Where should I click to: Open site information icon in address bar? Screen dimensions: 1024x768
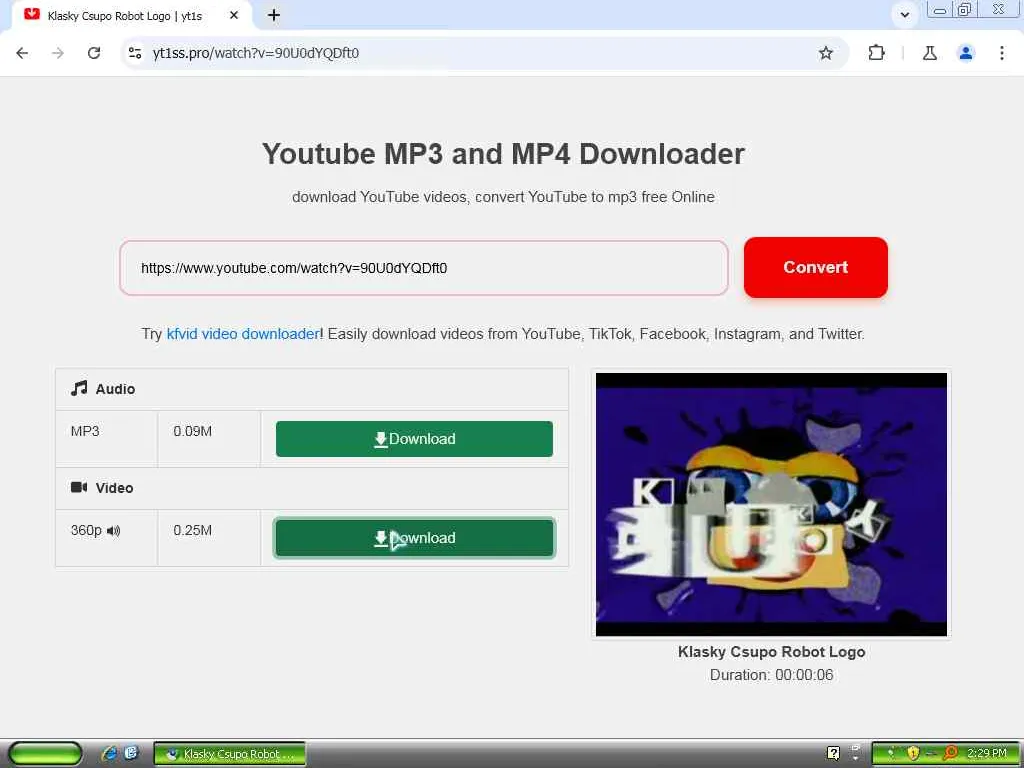(135, 53)
